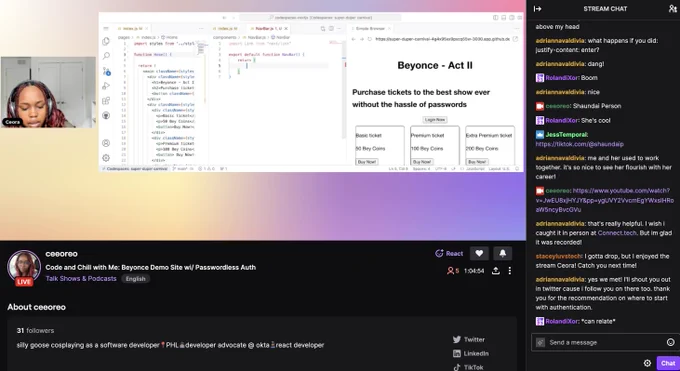Click the Ceora webcam overlay

point(48,92)
